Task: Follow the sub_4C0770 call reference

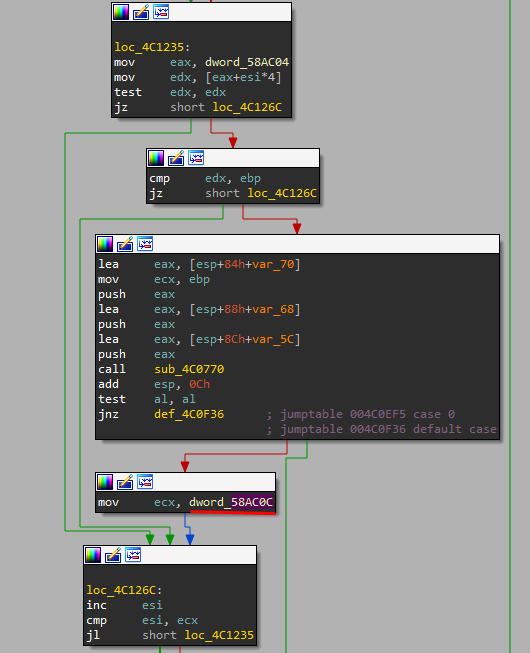Action: 189,369
